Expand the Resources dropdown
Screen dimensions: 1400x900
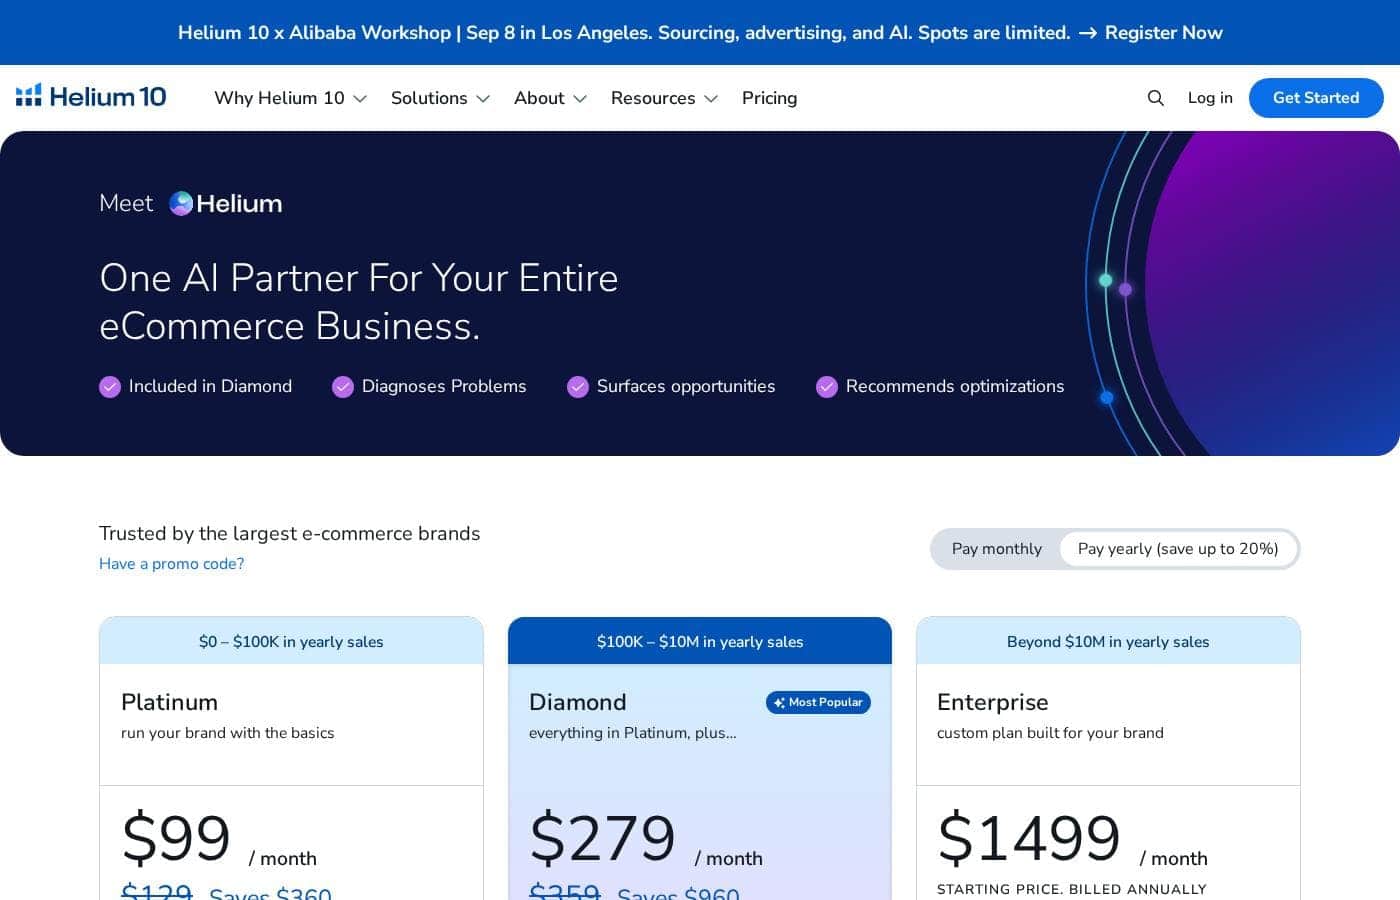point(665,98)
